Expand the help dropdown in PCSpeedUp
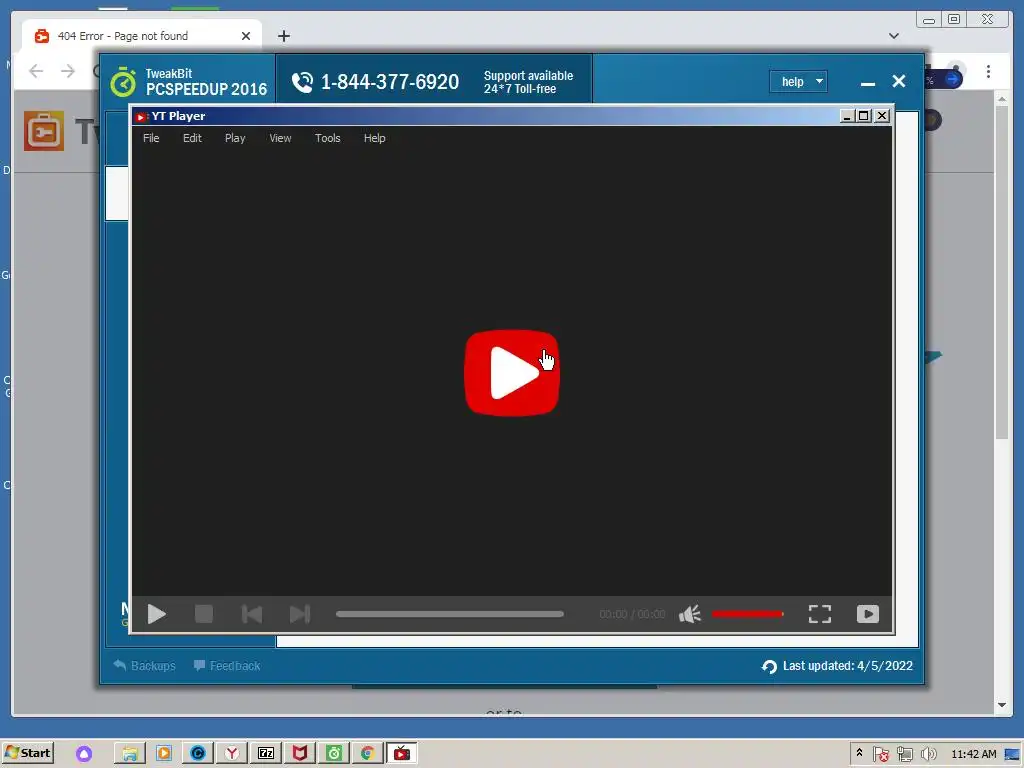Screen dimensions: 1024x768 798,82
